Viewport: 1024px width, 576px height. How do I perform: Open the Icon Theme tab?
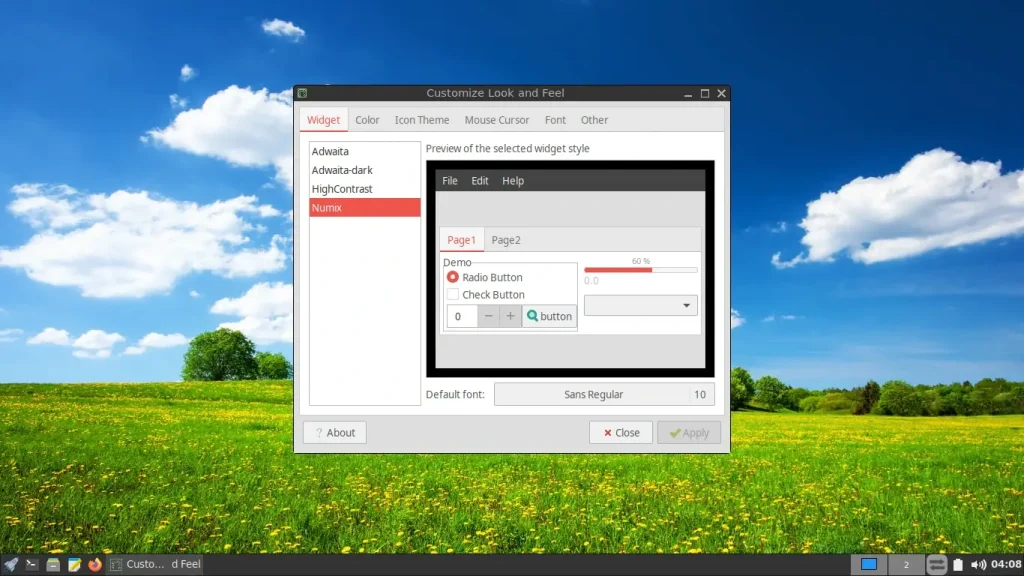click(422, 120)
